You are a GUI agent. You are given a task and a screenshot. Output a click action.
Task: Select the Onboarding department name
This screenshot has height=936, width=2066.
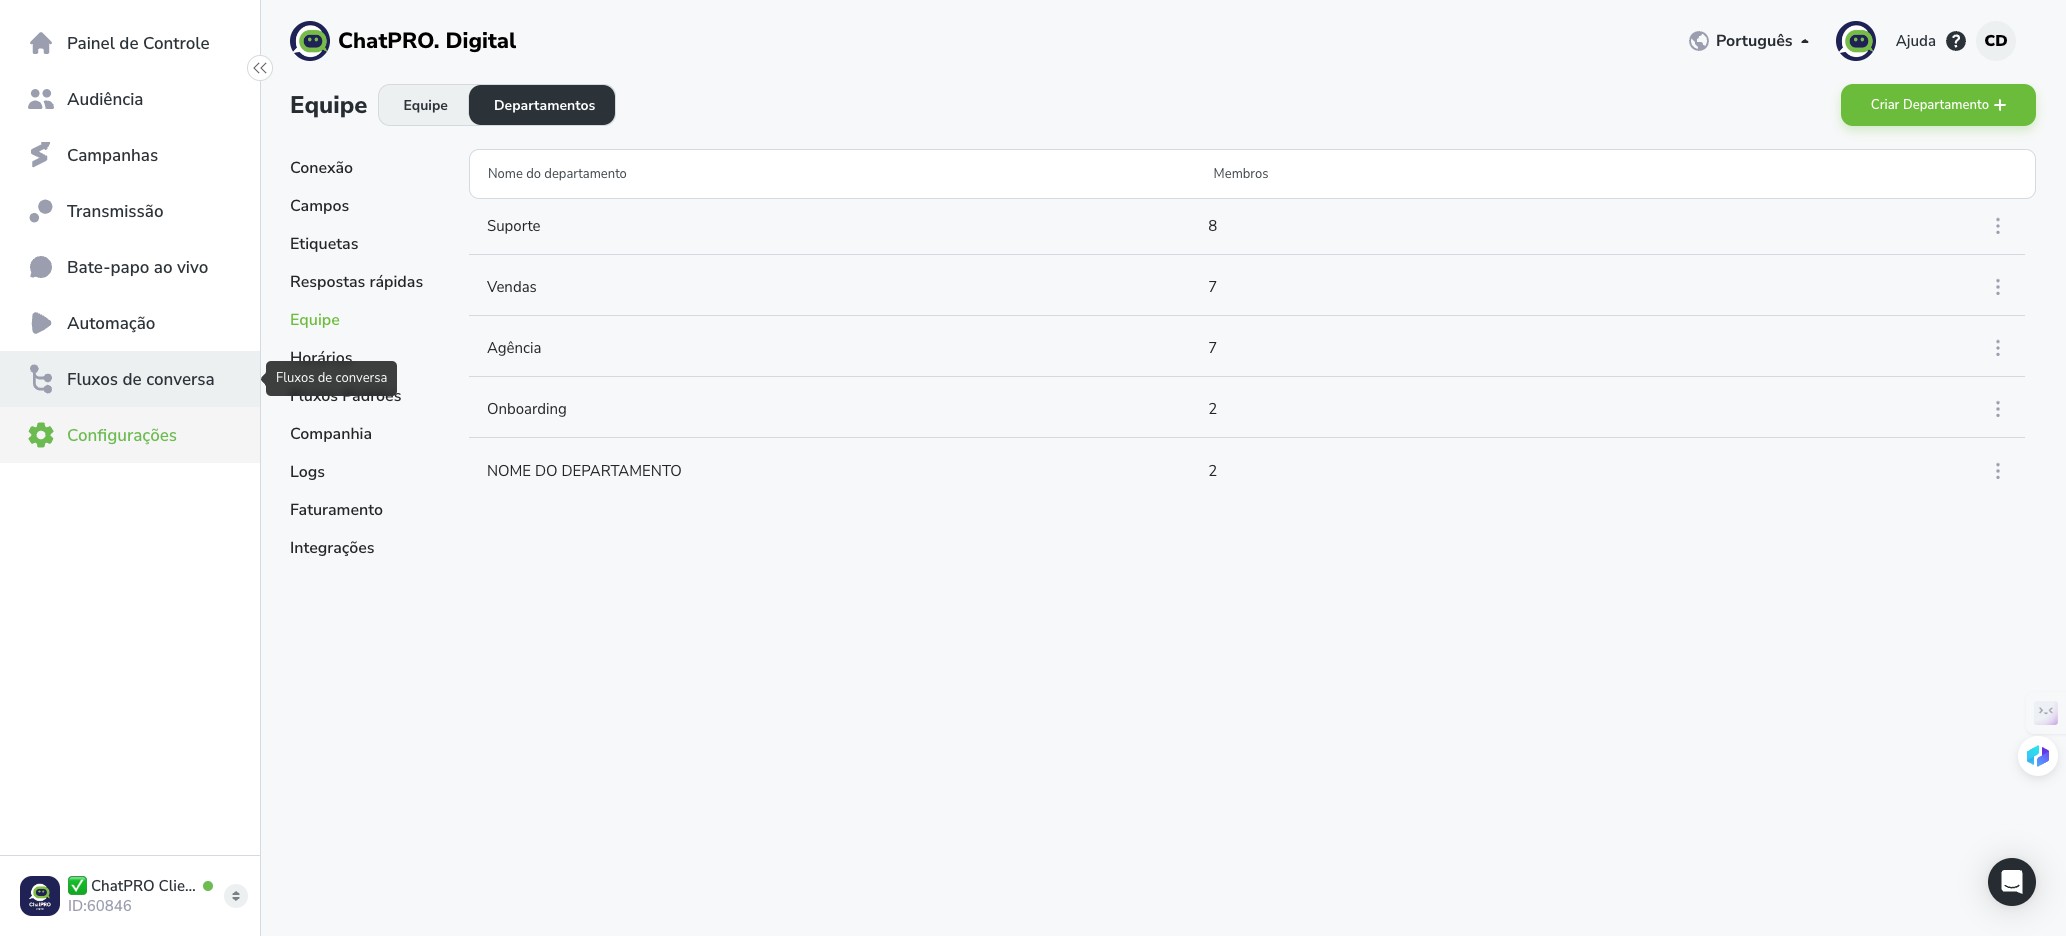point(527,409)
